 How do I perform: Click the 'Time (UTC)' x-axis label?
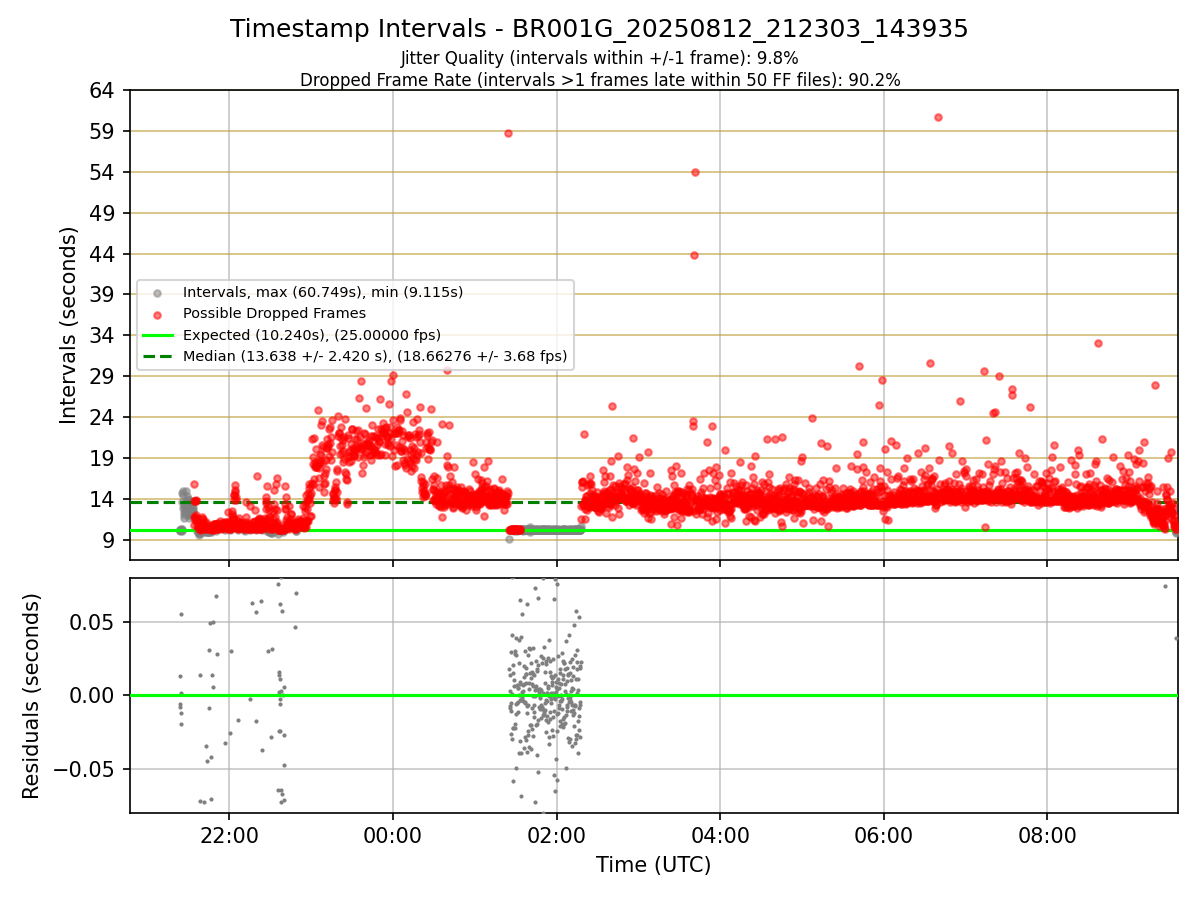(x=653, y=865)
